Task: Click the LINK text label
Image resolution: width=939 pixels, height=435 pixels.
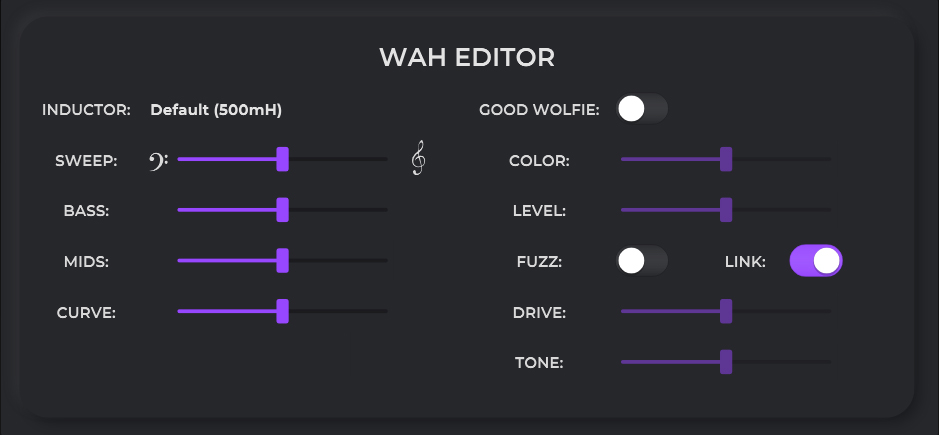Action: [745, 262]
